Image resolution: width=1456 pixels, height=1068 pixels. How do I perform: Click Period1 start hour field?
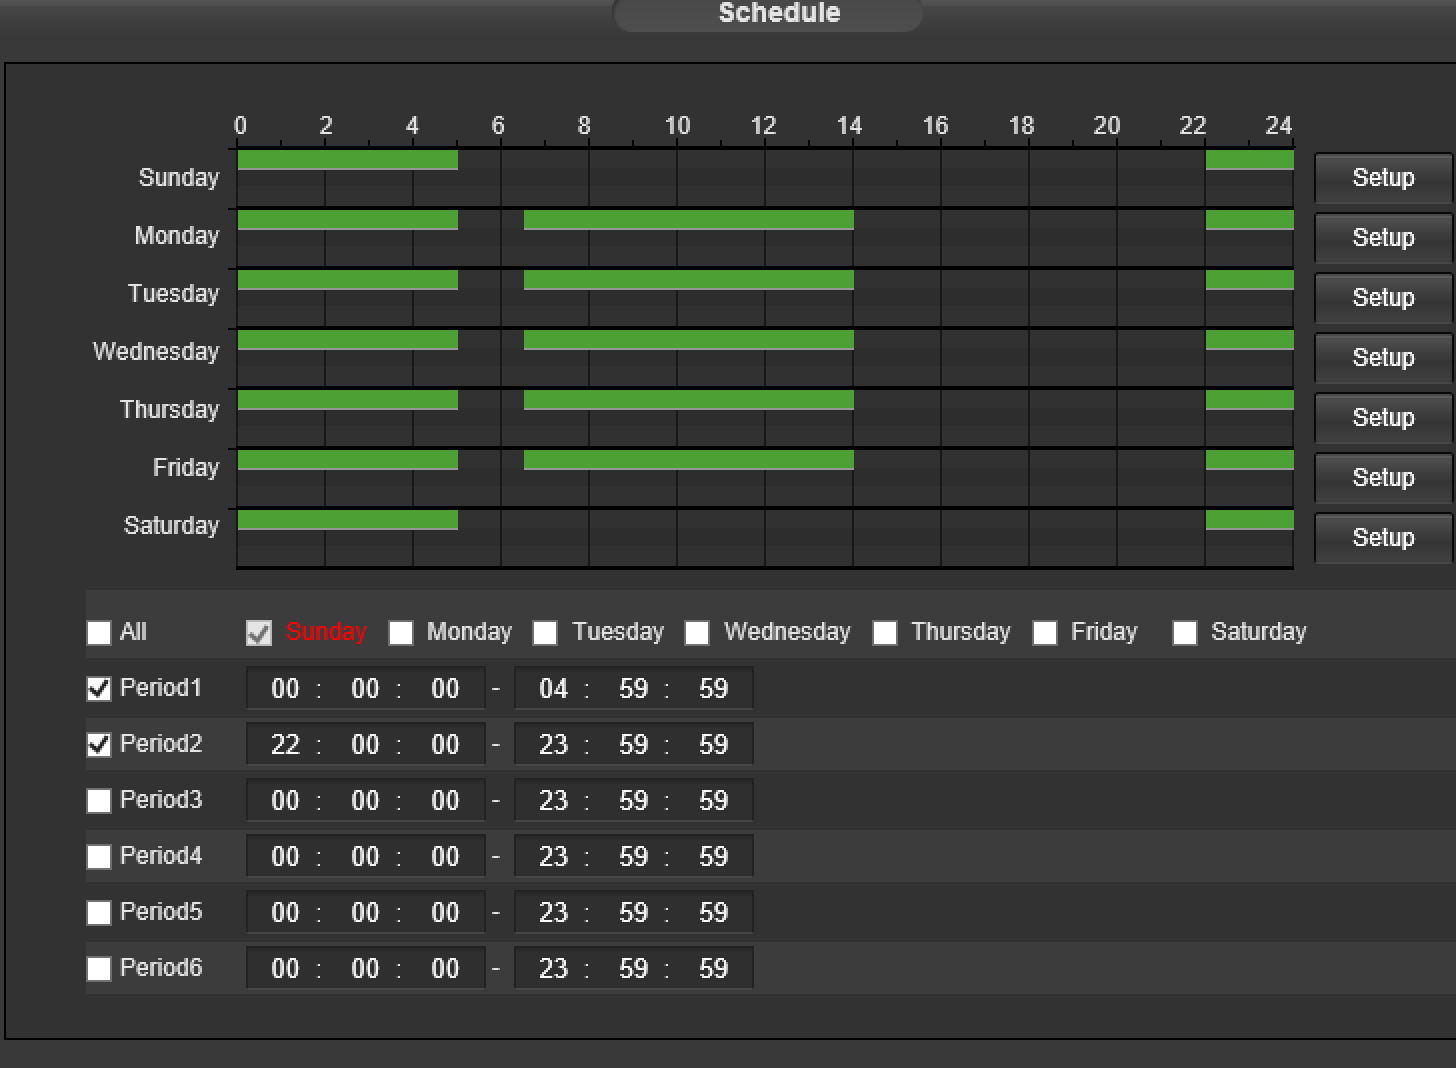(x=285, y=689)
